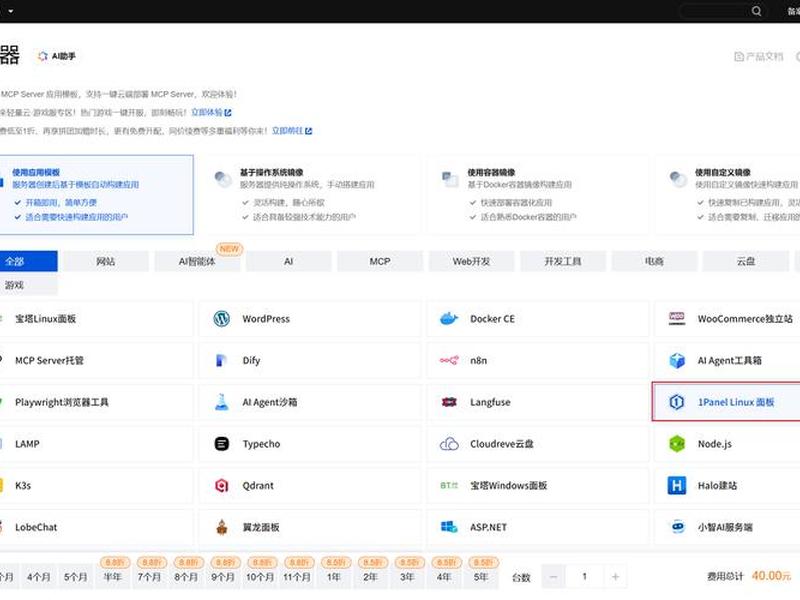This screenshot has width=800, height=600.
Task: Select the ASP.NET Windows icon
Action: point(449,527)
